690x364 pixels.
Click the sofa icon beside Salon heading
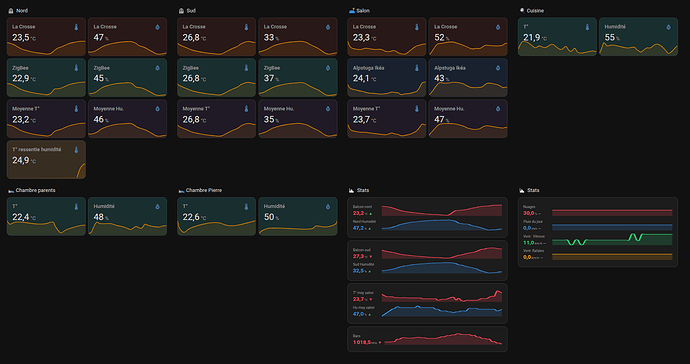(x=352, y=11)
